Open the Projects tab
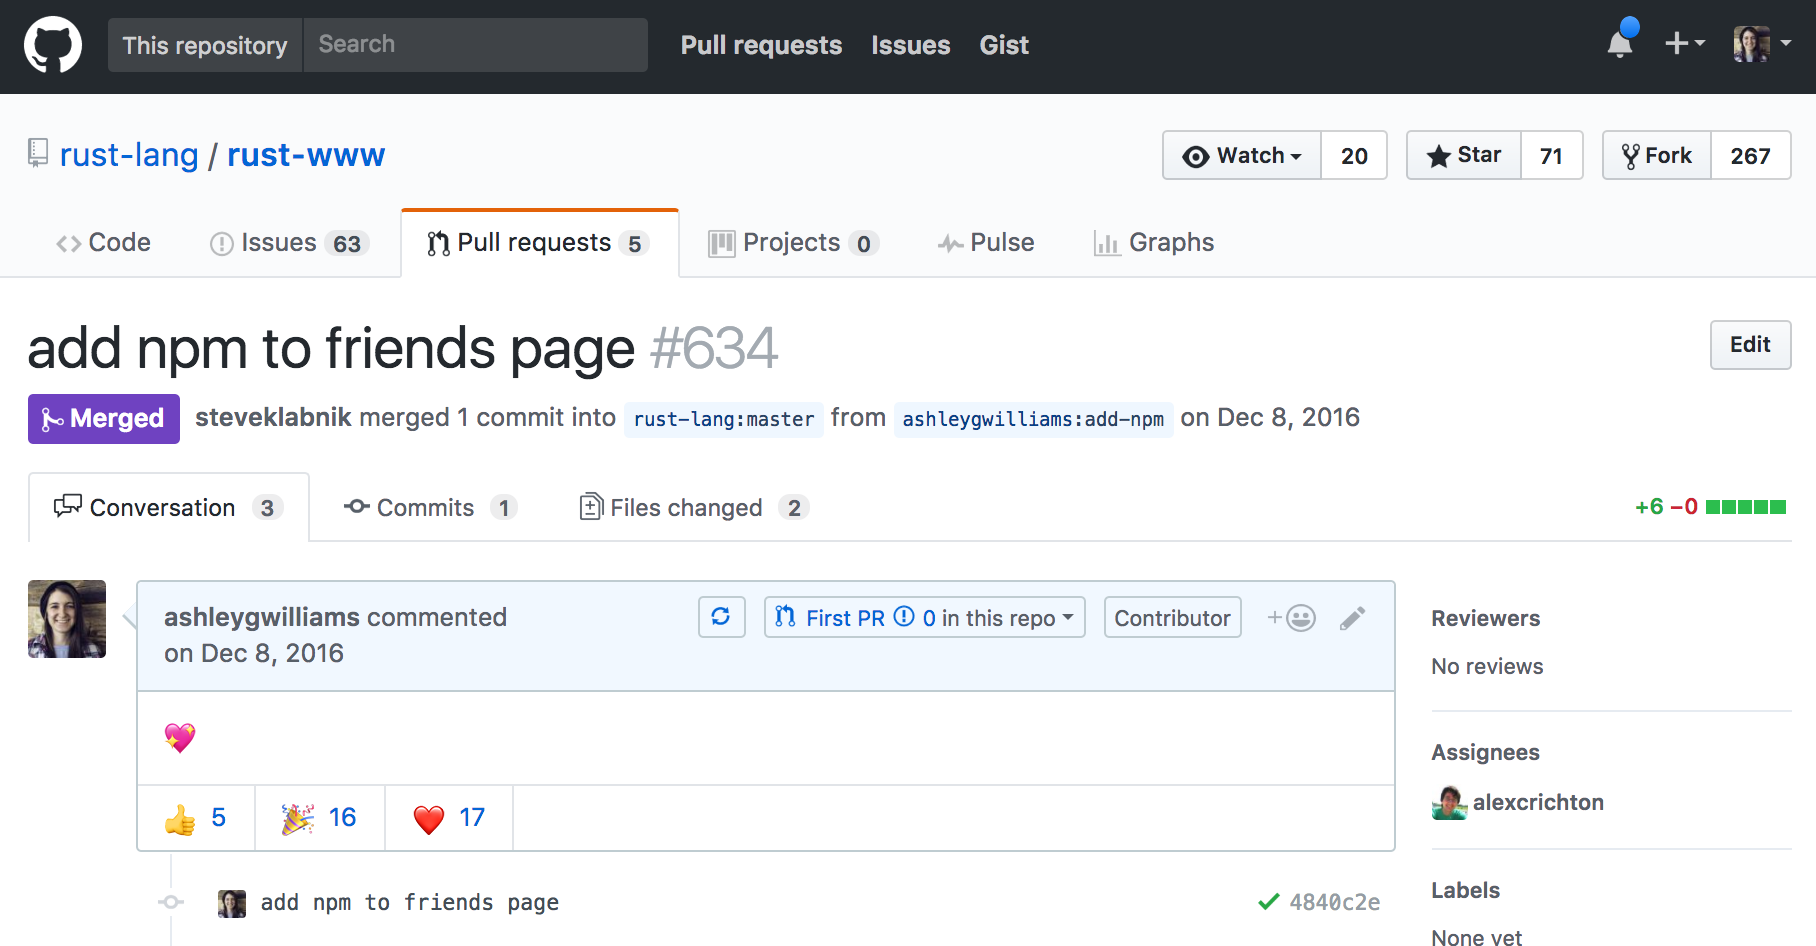The image size is (1816, 946). point(794,243)
